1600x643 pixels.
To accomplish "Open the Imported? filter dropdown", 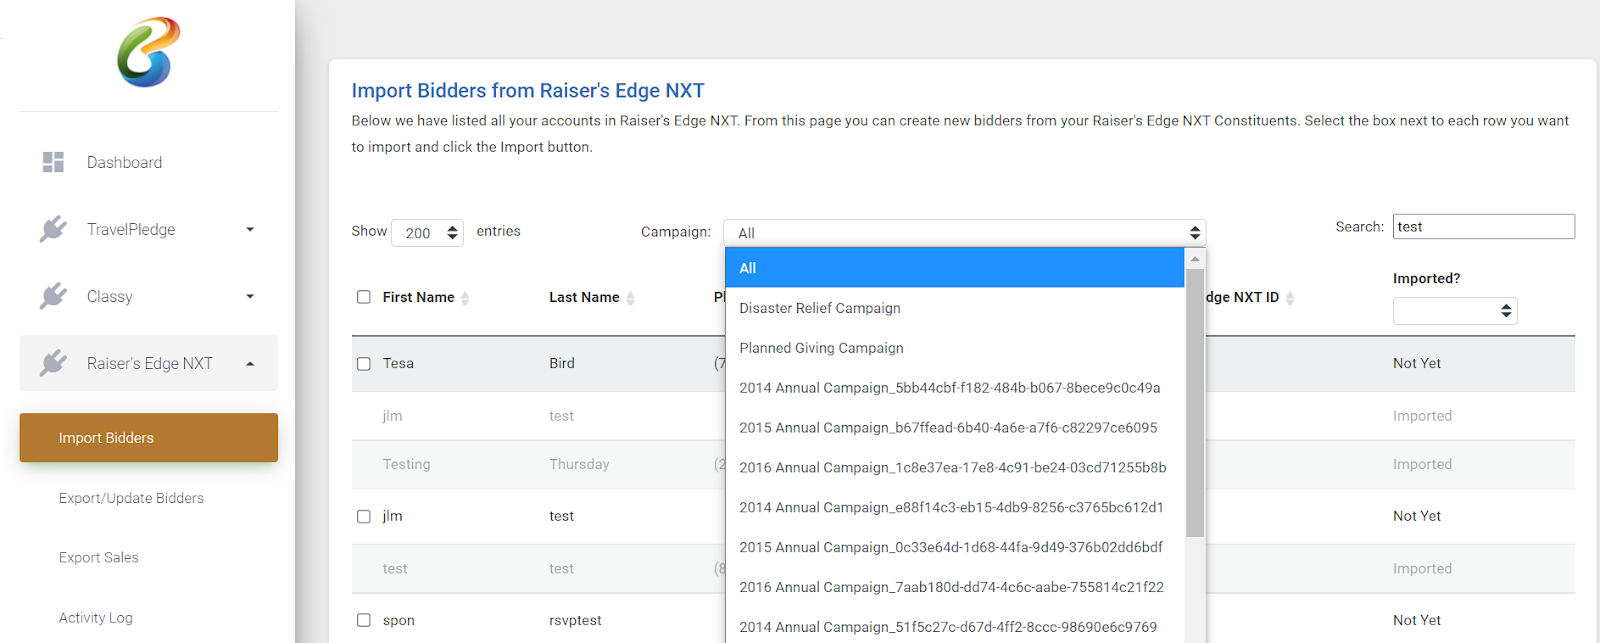I will tap(1455, 311).
